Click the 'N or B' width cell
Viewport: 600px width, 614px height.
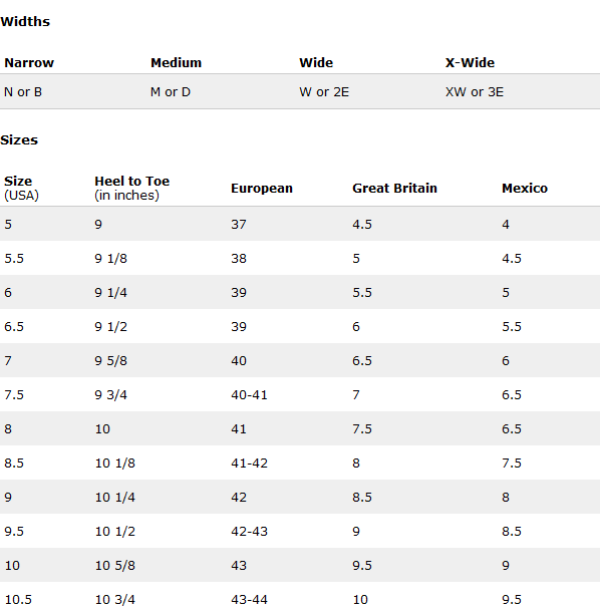pyautogui.click(x=23, y=92)
